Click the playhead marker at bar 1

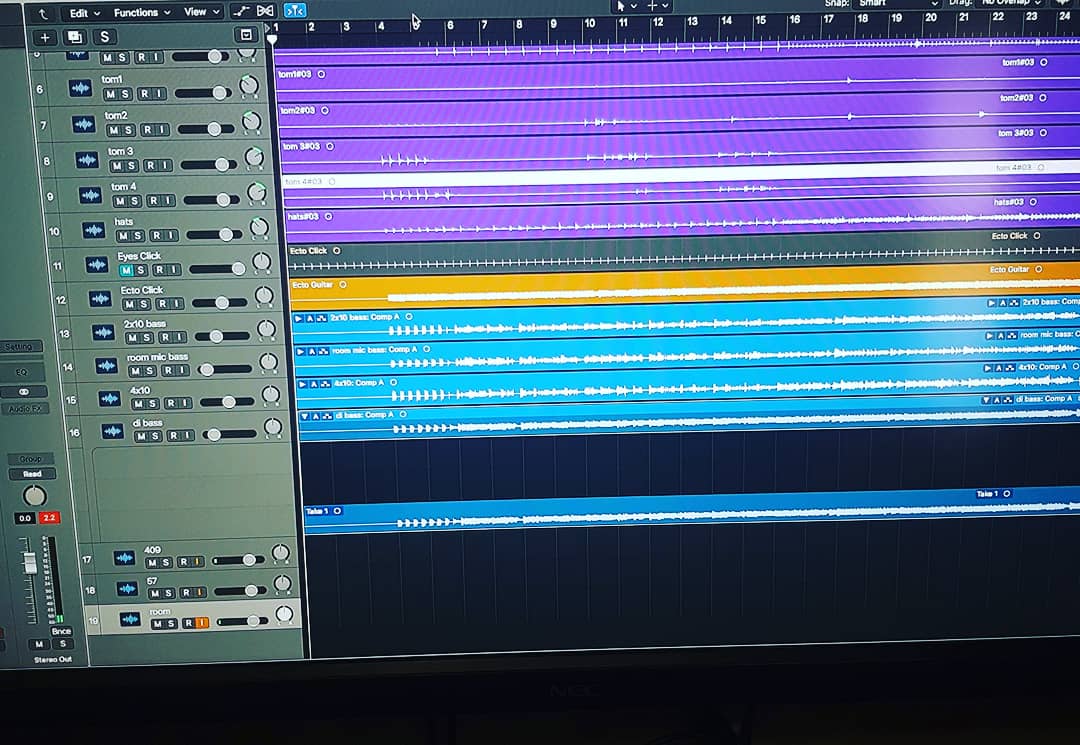pos(272,39)
